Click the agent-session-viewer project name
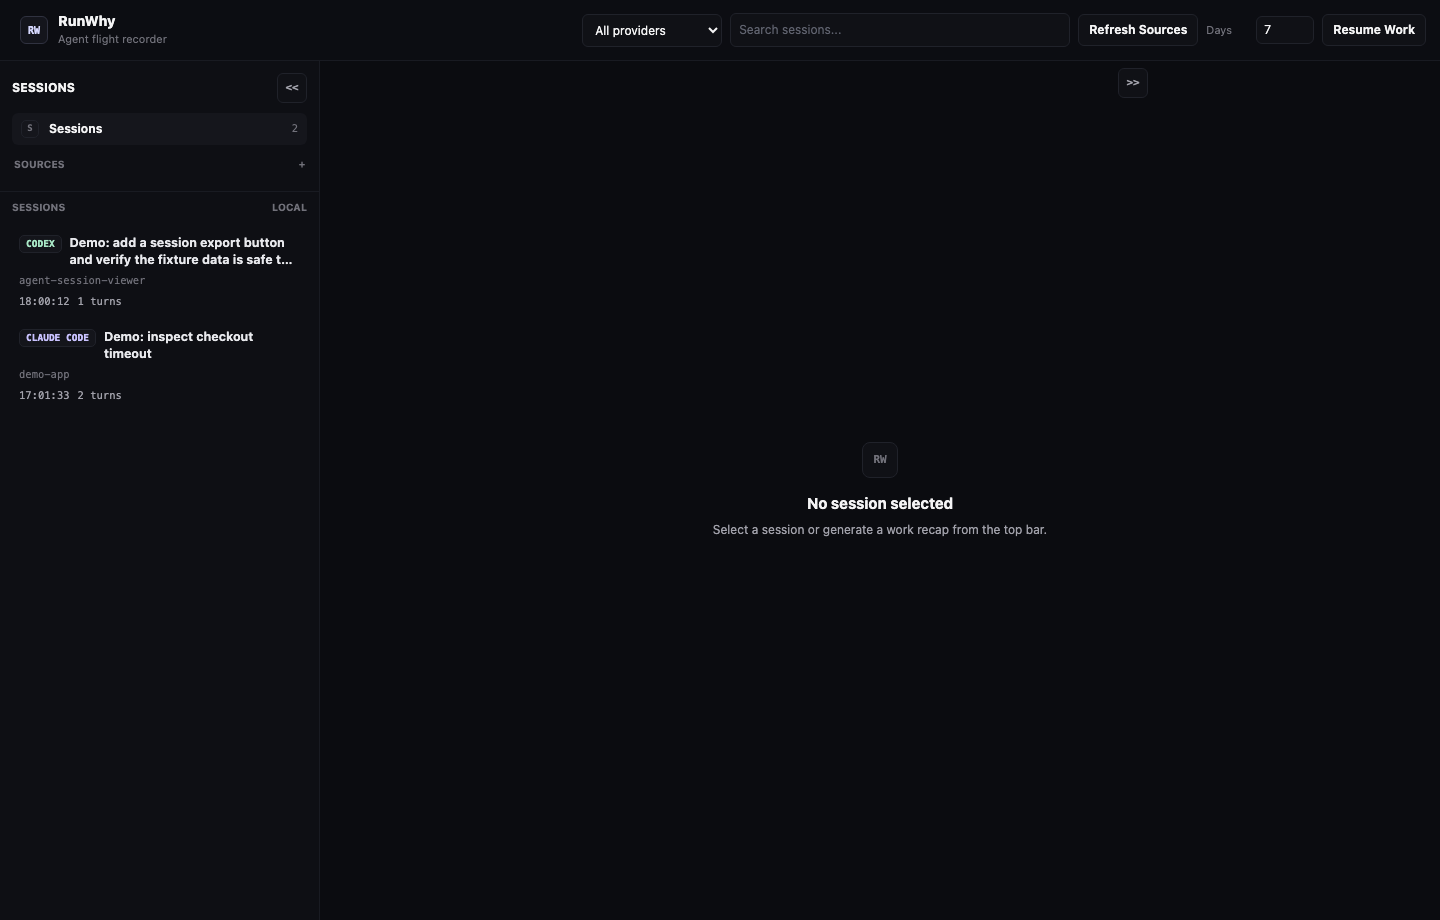 (82, 281)
